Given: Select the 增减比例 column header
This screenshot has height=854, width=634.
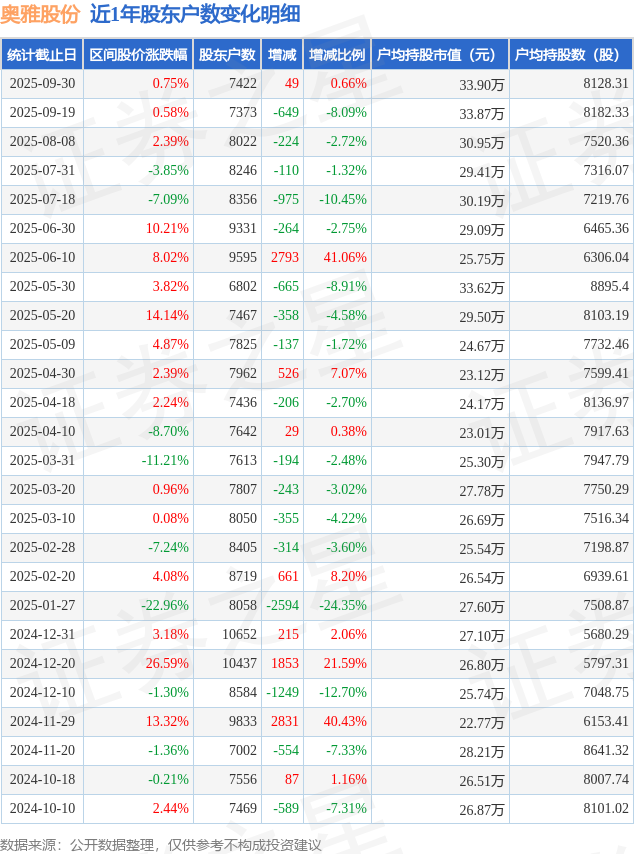Looking at the screenshot, I should click(337, 56).
